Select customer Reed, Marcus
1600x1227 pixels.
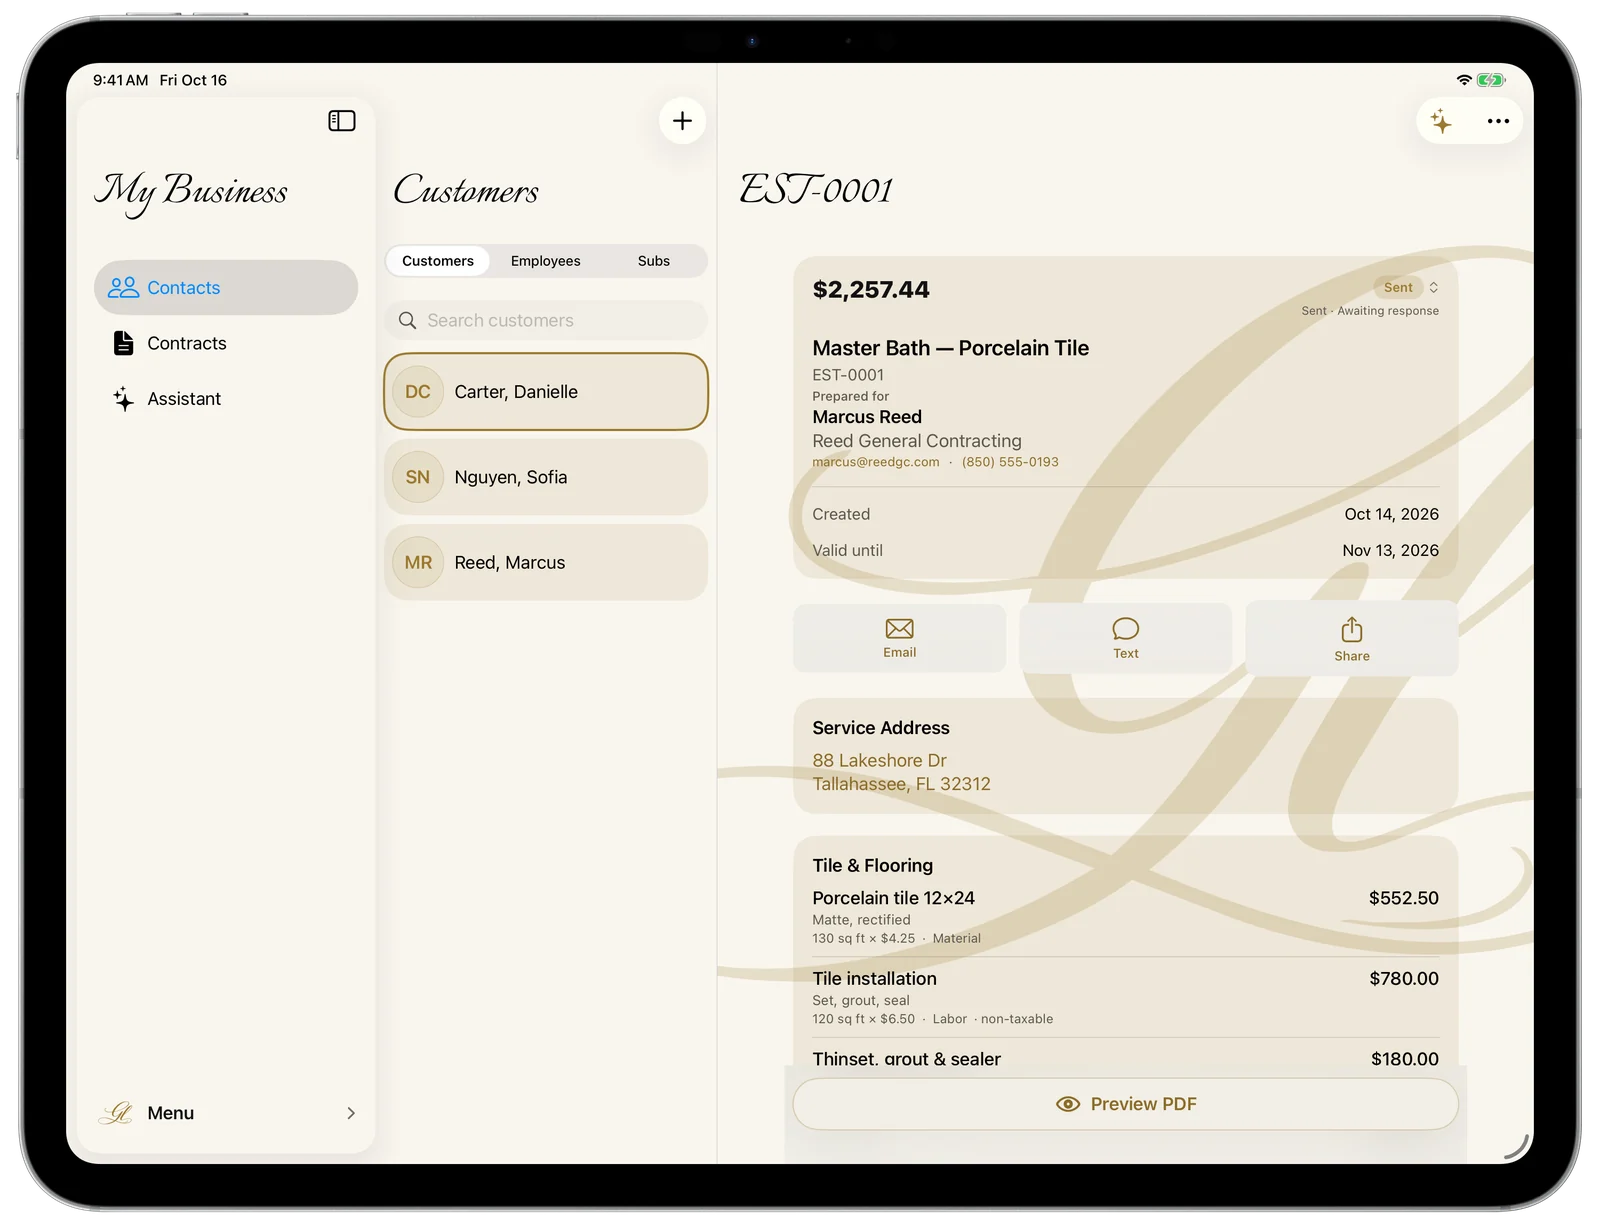point(546,563)
